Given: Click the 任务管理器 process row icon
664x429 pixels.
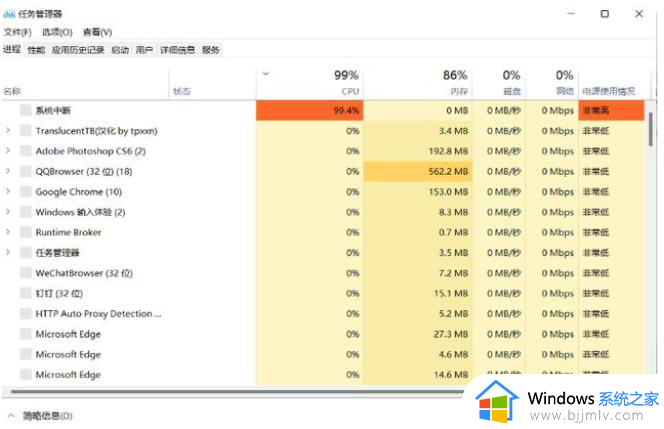Looking at the screenshot, I should click(26, 253).
